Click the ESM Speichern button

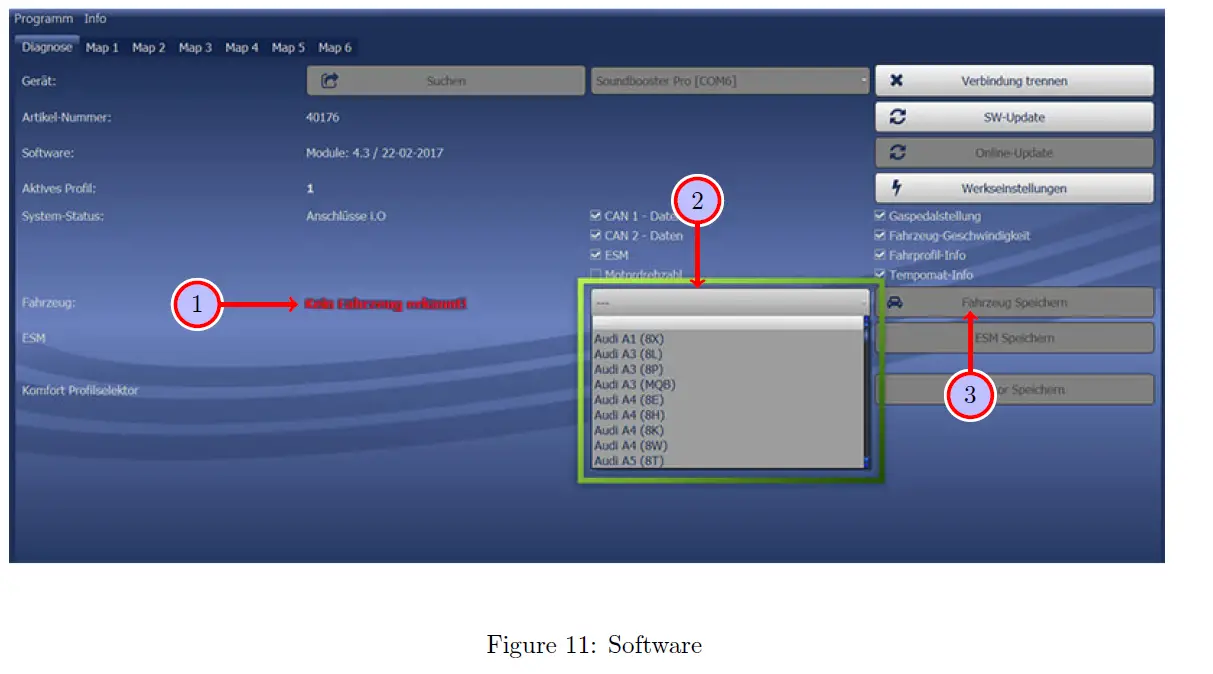click(x=1014, y=338)
